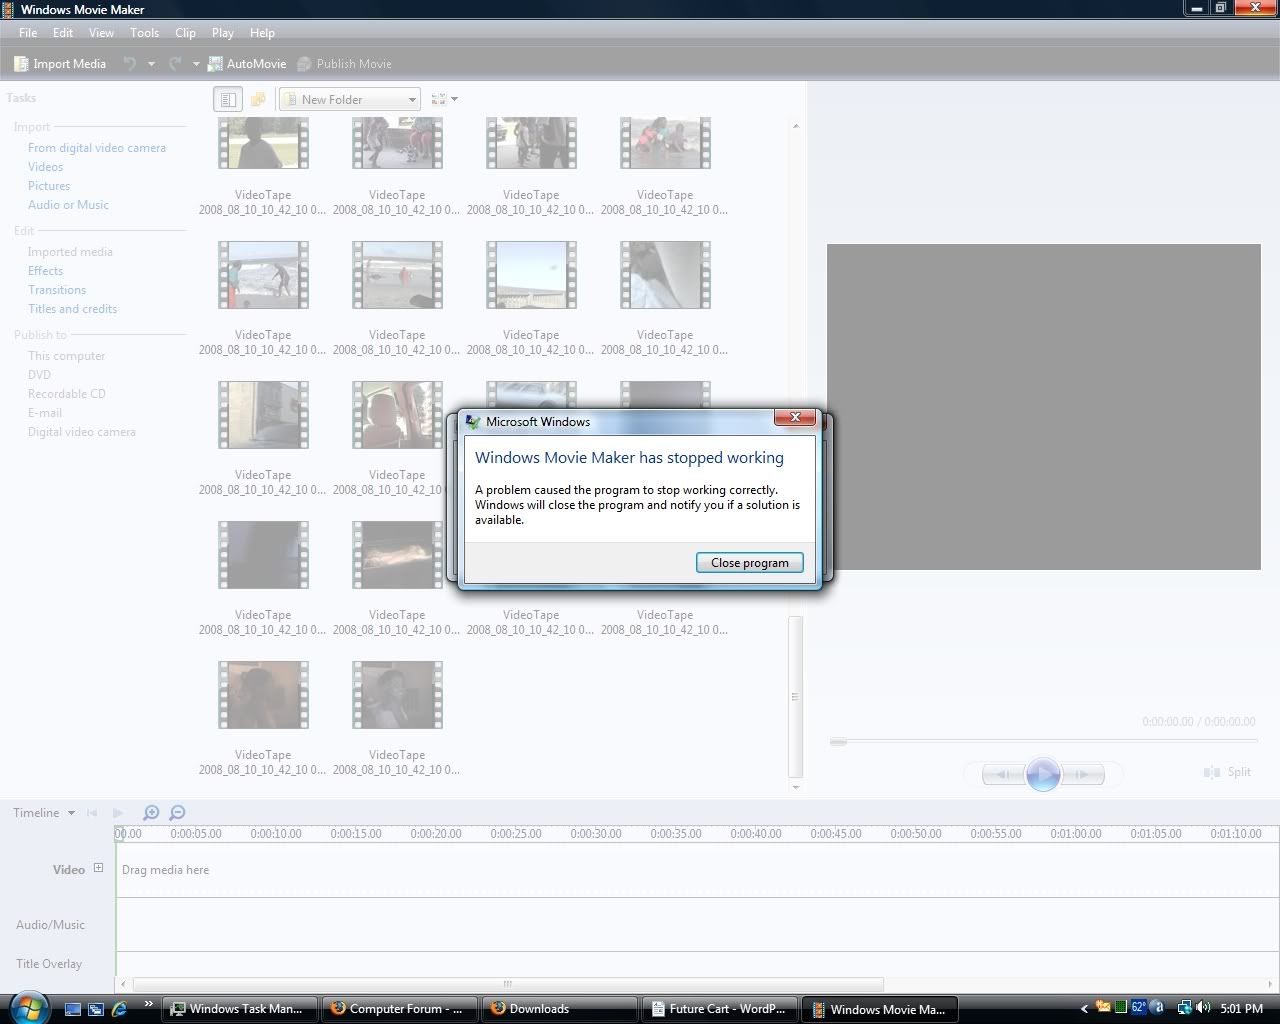Screen dimensions: 1280x1024
Task: Open the Play menu
Action: pos(223,33)
